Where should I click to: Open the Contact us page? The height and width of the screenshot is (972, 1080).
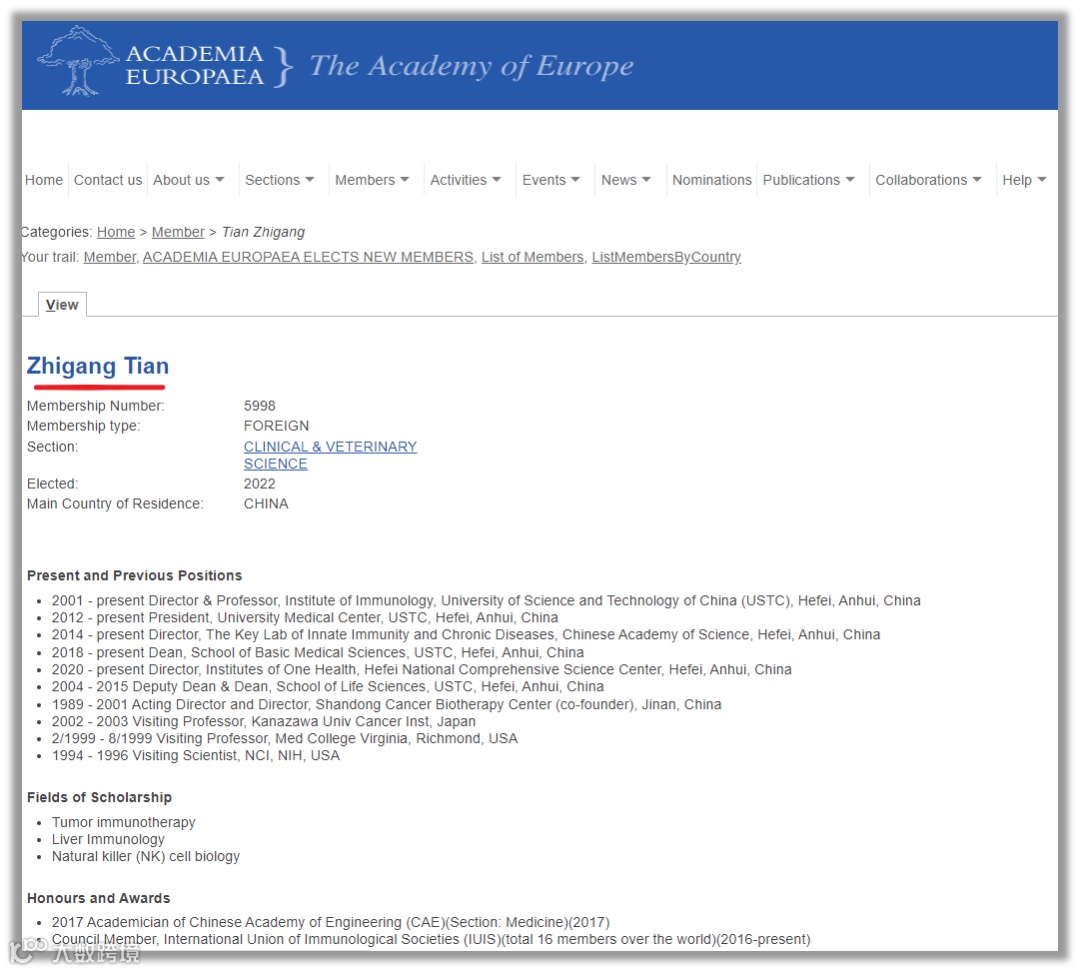(107, 180)
